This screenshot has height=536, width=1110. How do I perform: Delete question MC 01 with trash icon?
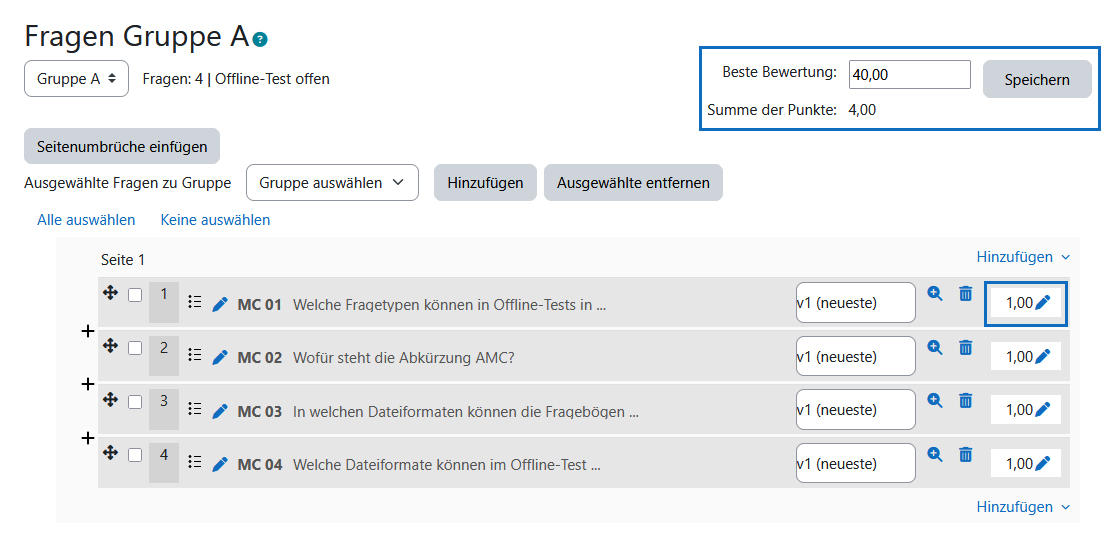click(966, 293)
